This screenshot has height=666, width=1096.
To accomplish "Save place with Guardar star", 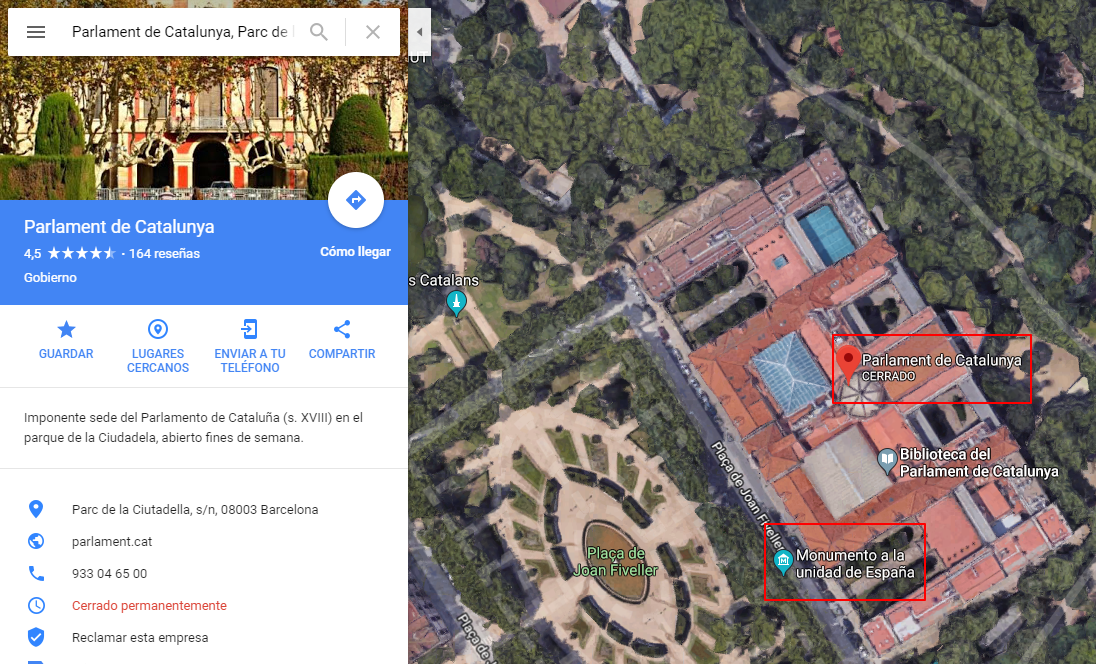I will tap(66, 340).
